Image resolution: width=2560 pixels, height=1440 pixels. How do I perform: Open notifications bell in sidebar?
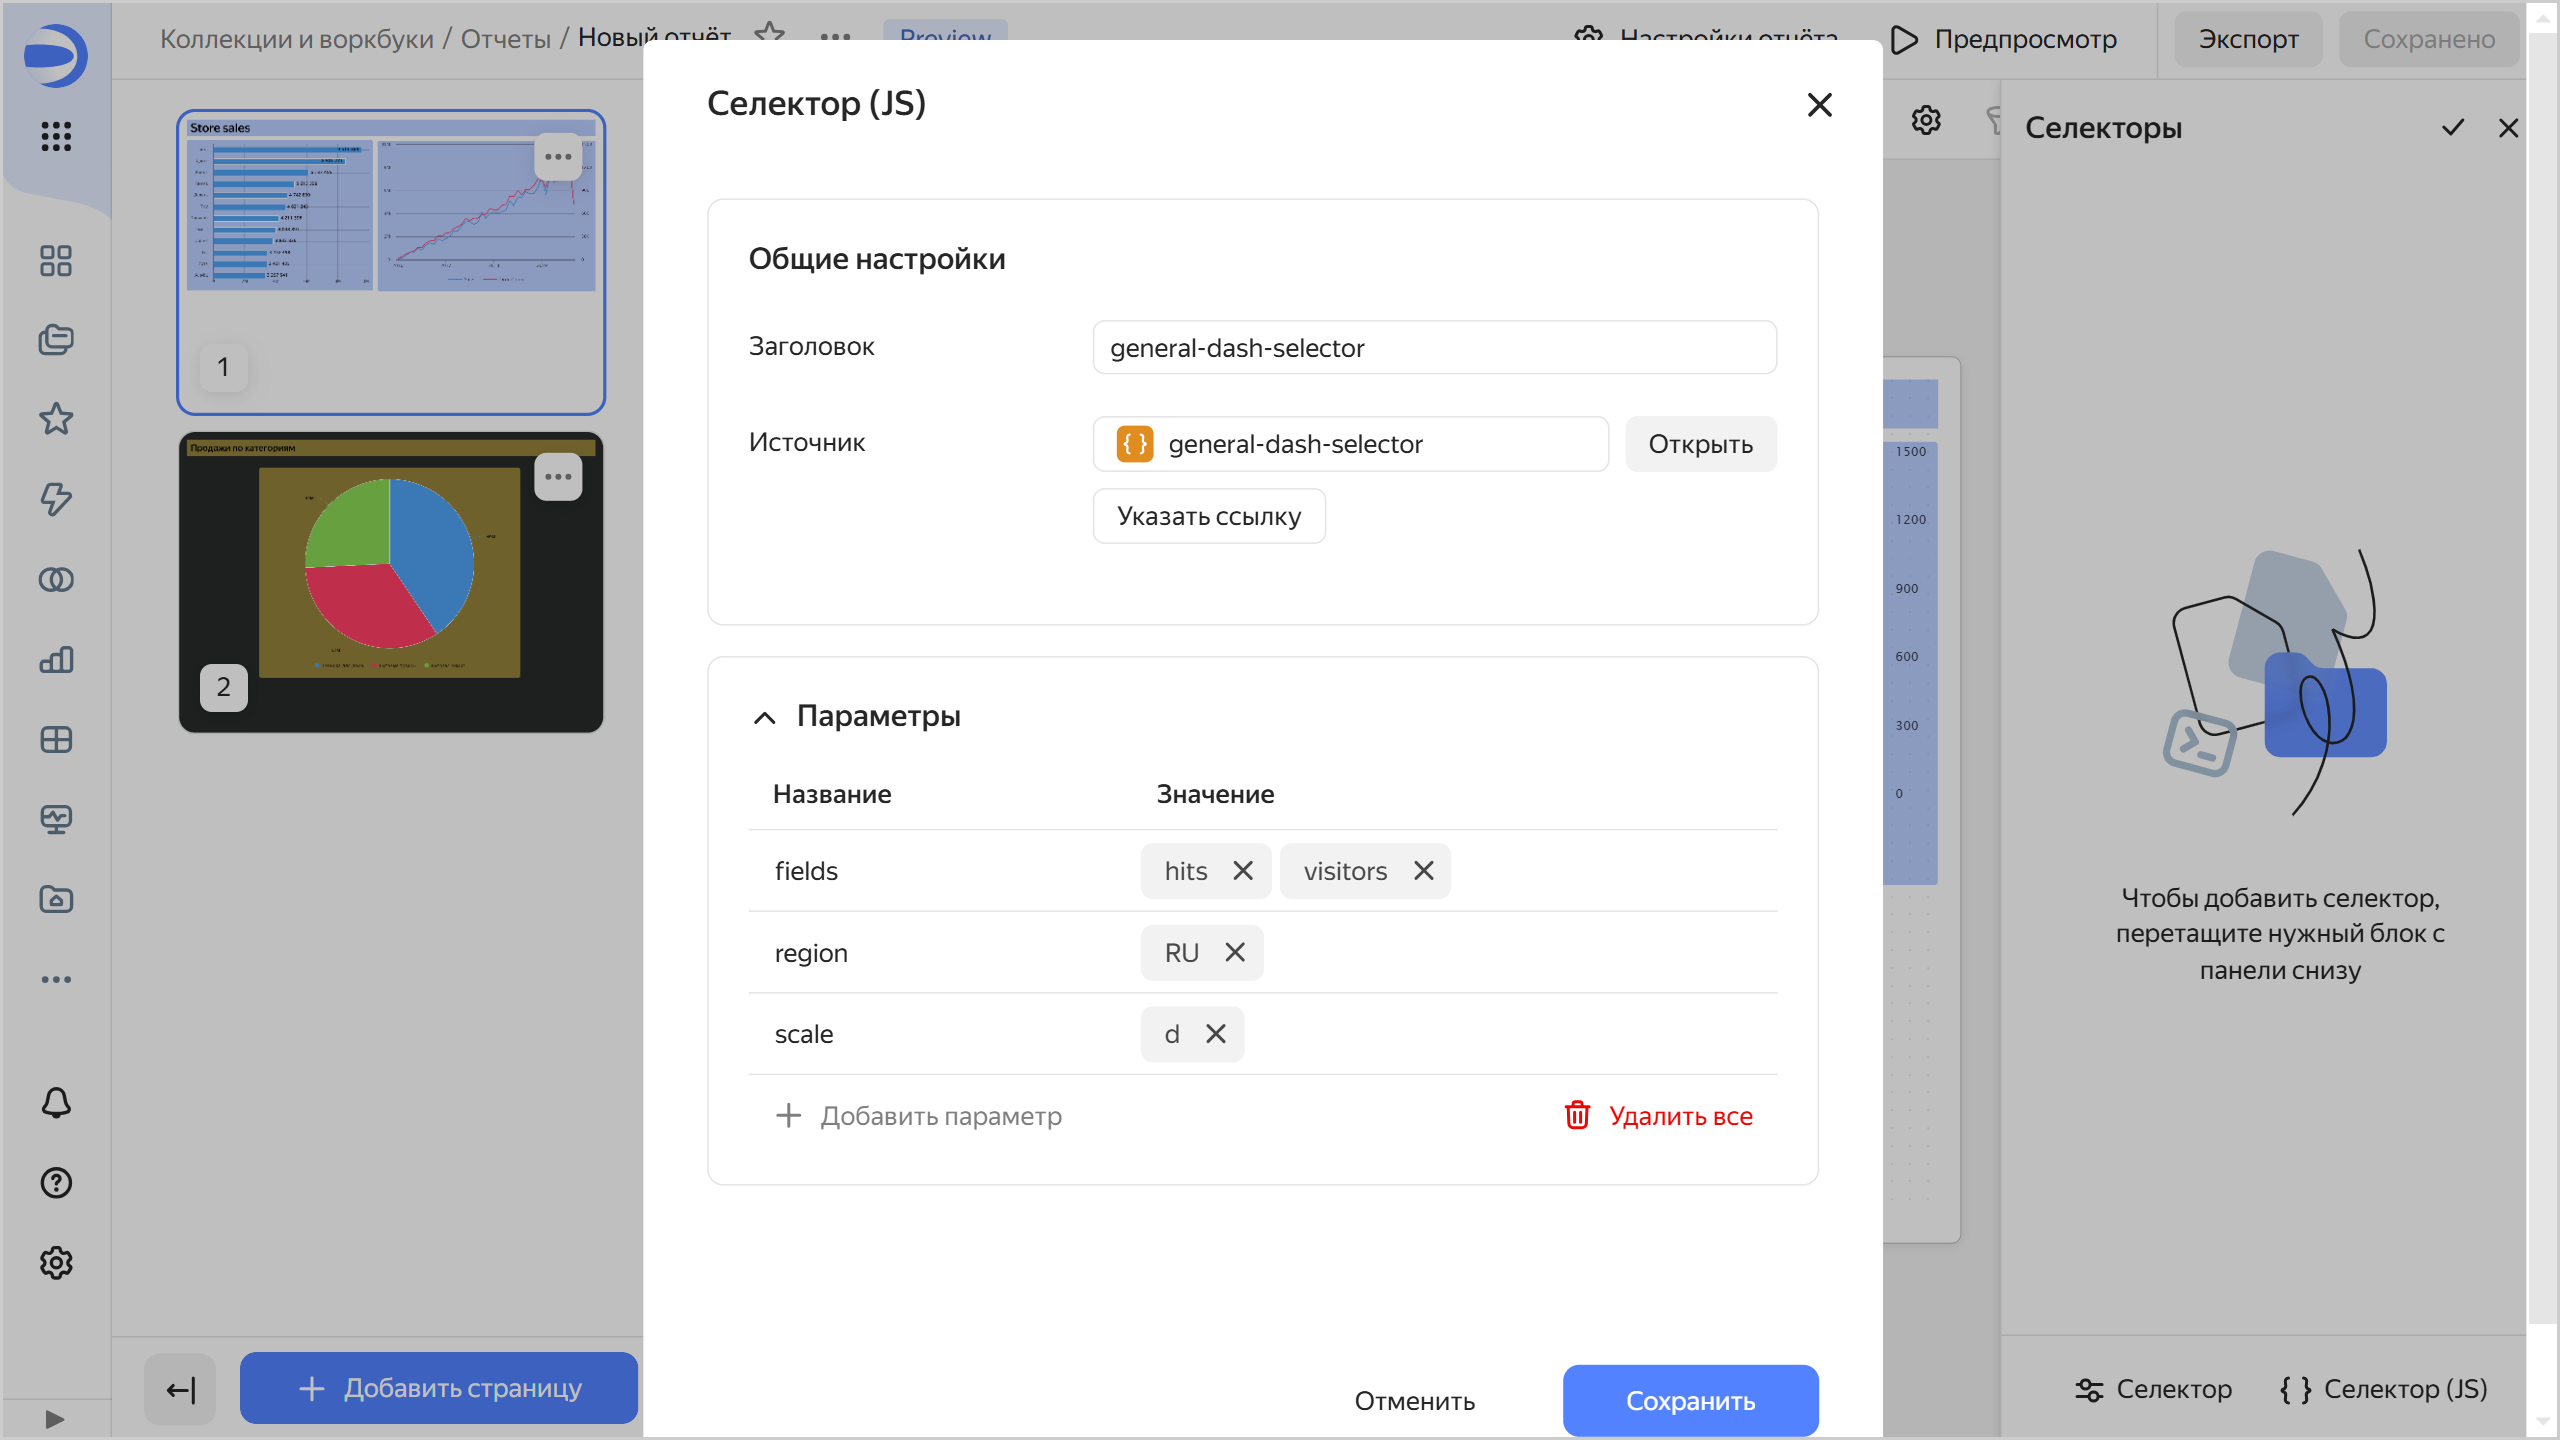(x=56, y=1103)
